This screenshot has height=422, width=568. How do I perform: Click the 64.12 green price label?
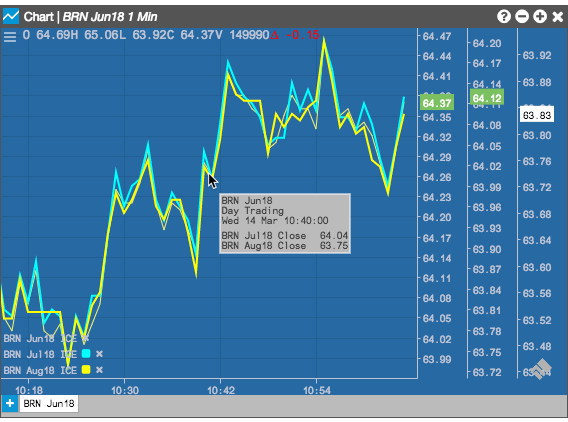pos(486,98)
